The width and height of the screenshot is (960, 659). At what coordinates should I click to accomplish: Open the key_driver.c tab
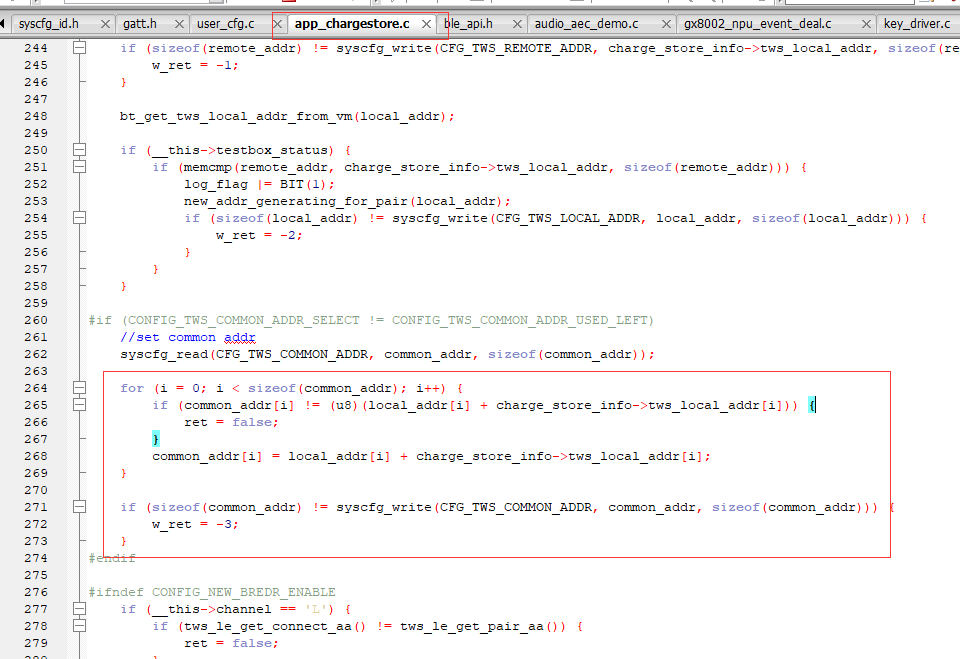tap(917, 24)
